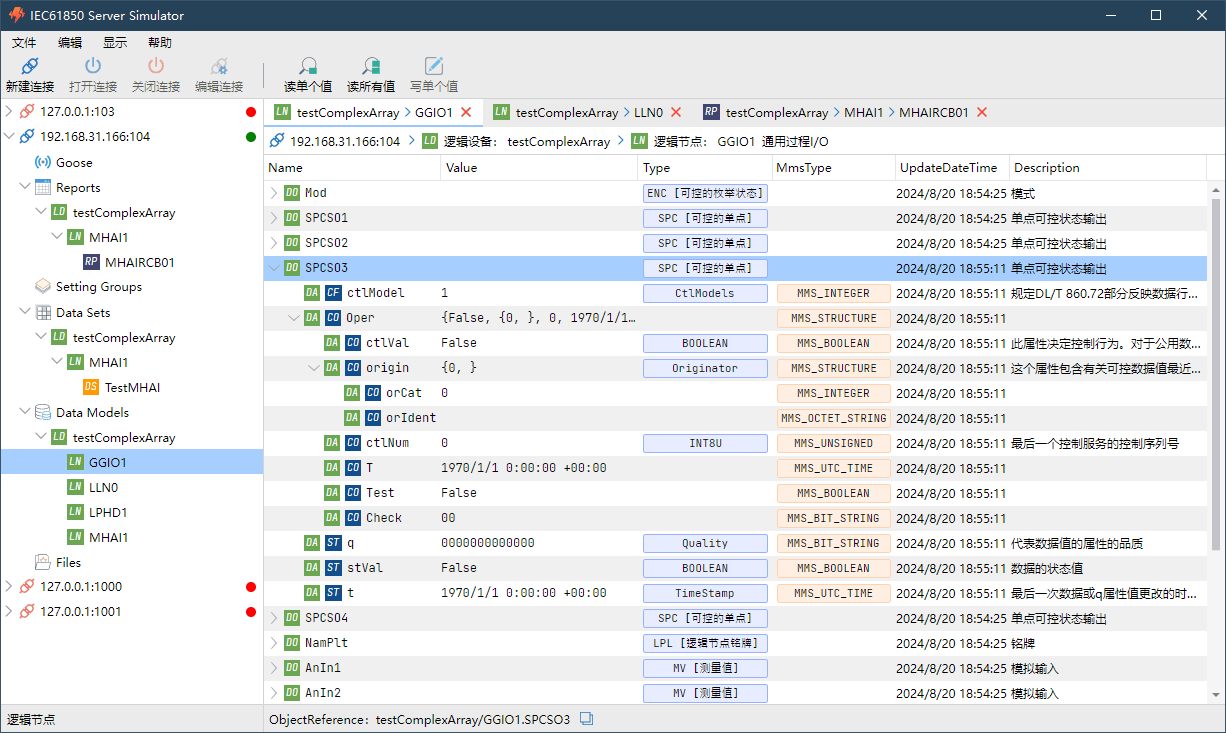Collapse the origin attribute node
The image size is (1226, 733).
point(315,368)
